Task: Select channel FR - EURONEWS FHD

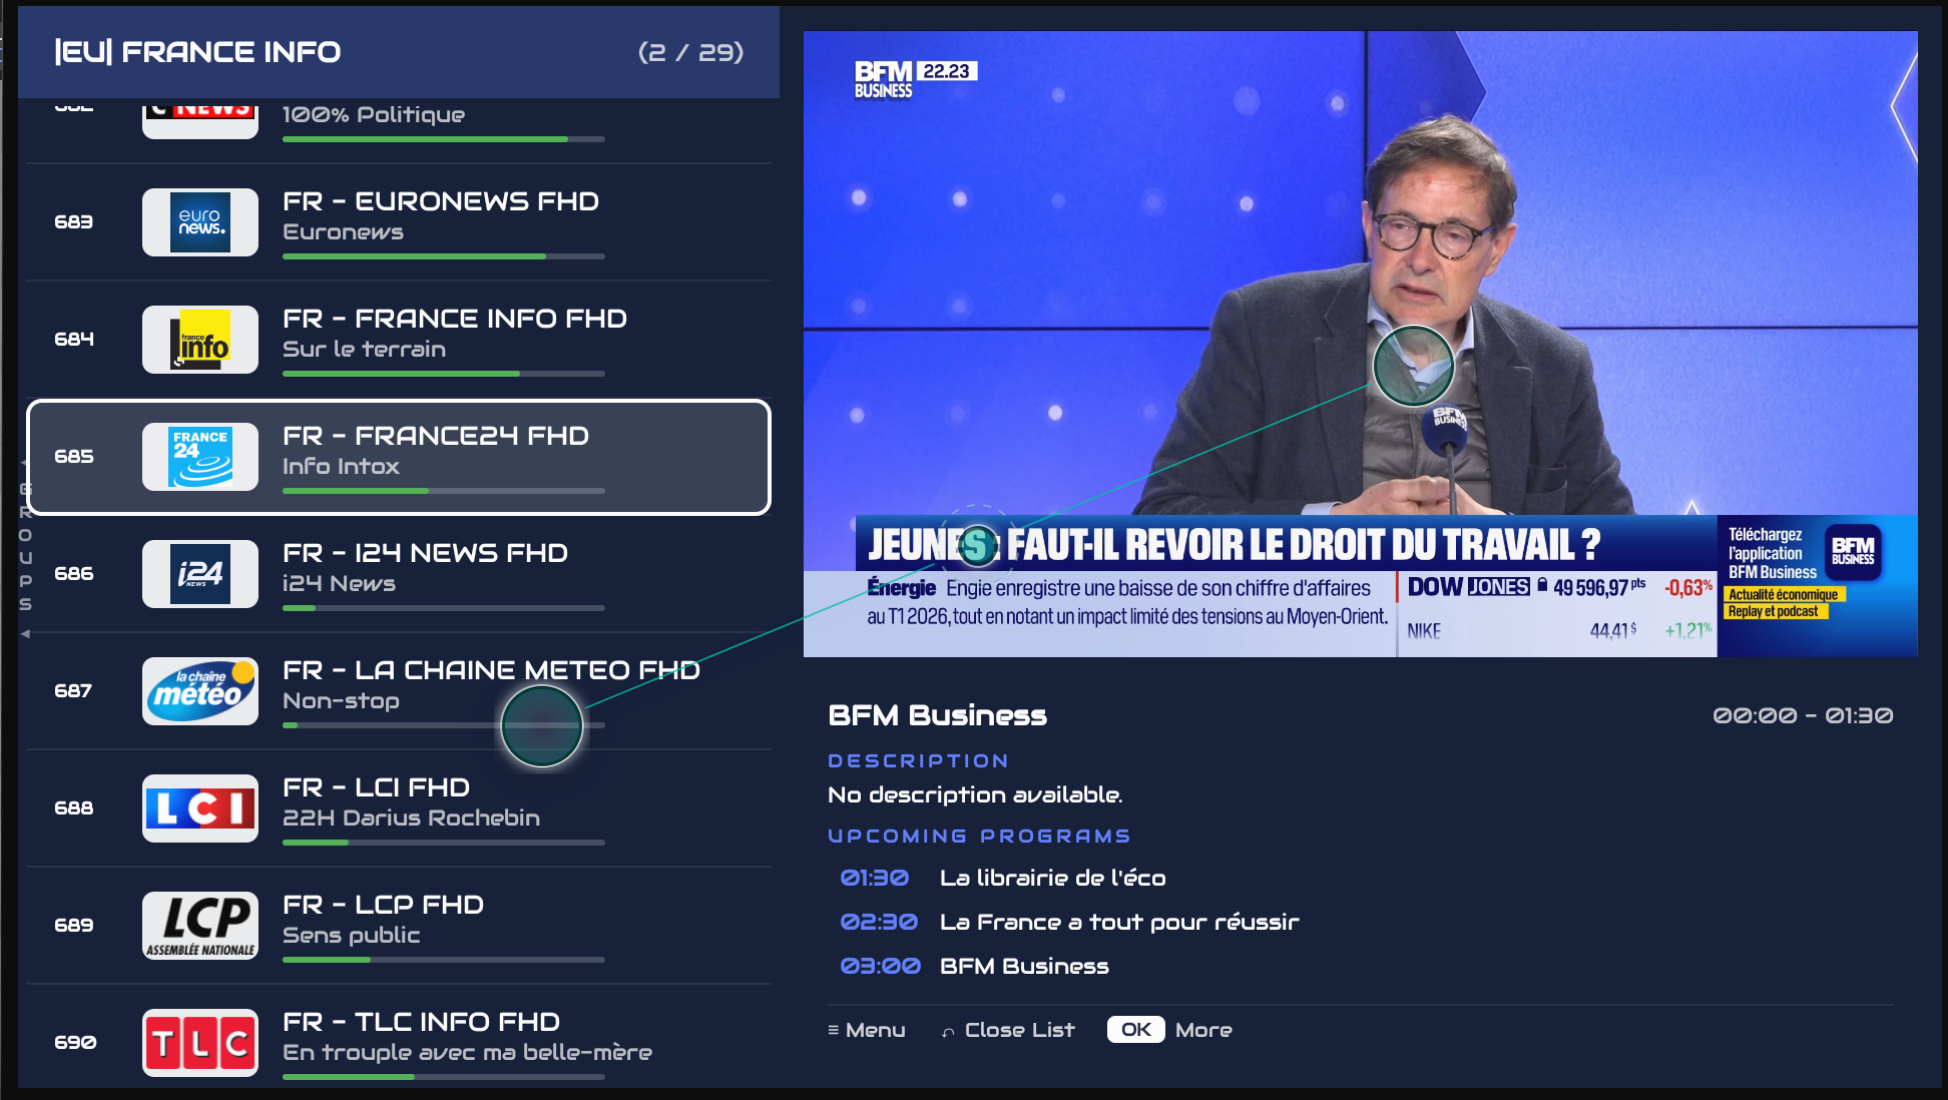Action: tap(398, 222)
